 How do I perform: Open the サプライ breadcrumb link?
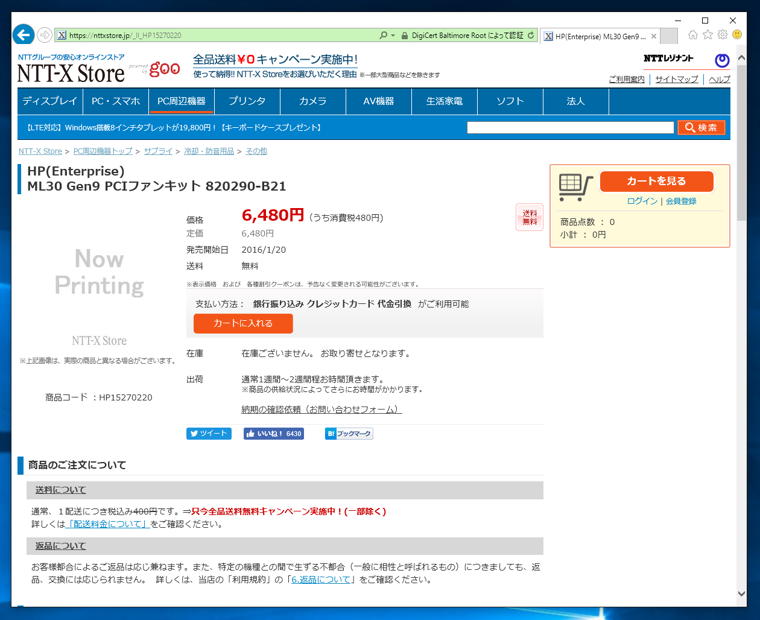158,151
